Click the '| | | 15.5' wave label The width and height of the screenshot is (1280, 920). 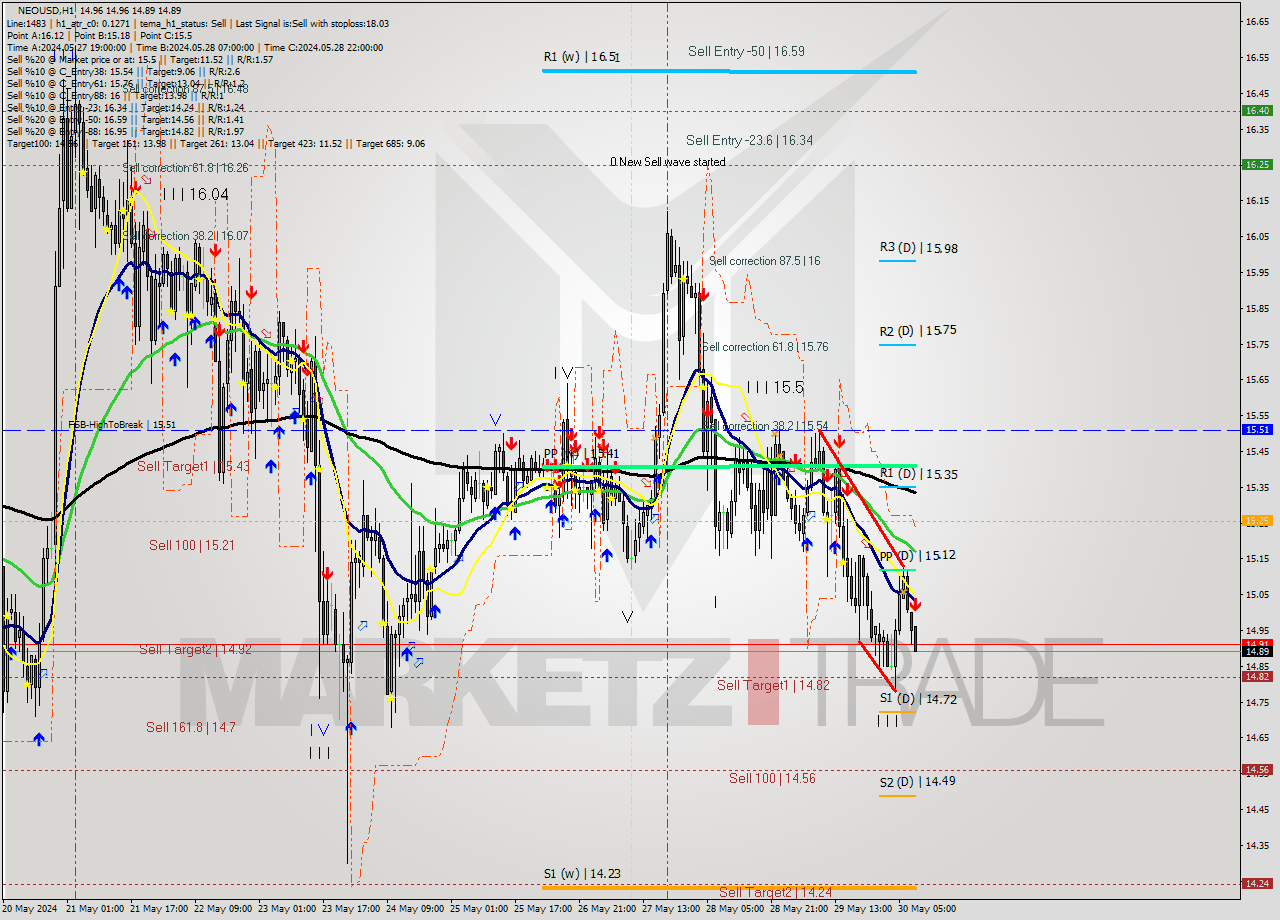pos(775,387)
